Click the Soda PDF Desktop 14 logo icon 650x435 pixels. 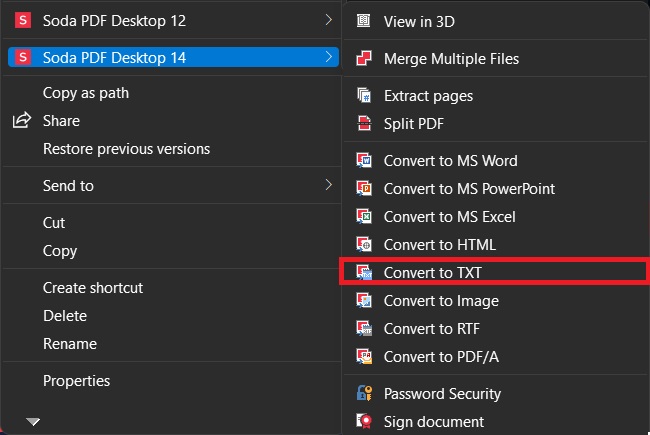click(23, 57)
